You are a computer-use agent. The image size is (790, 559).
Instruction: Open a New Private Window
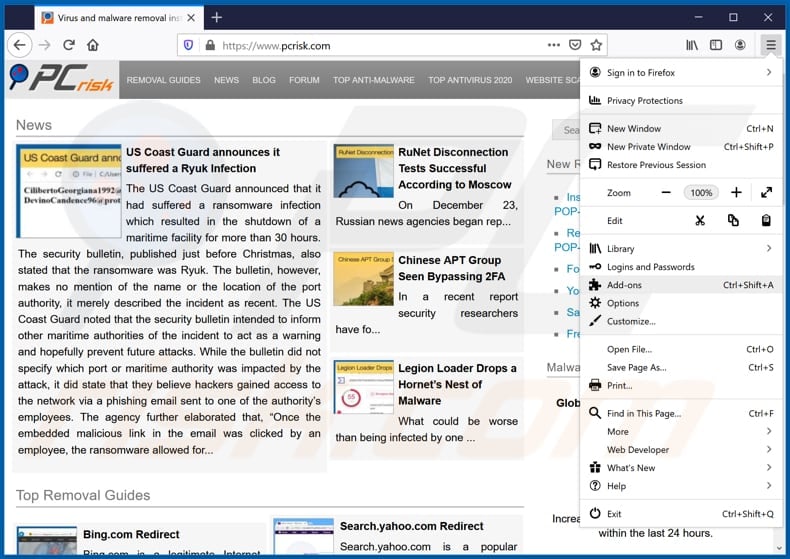click(x=681, y=147)
